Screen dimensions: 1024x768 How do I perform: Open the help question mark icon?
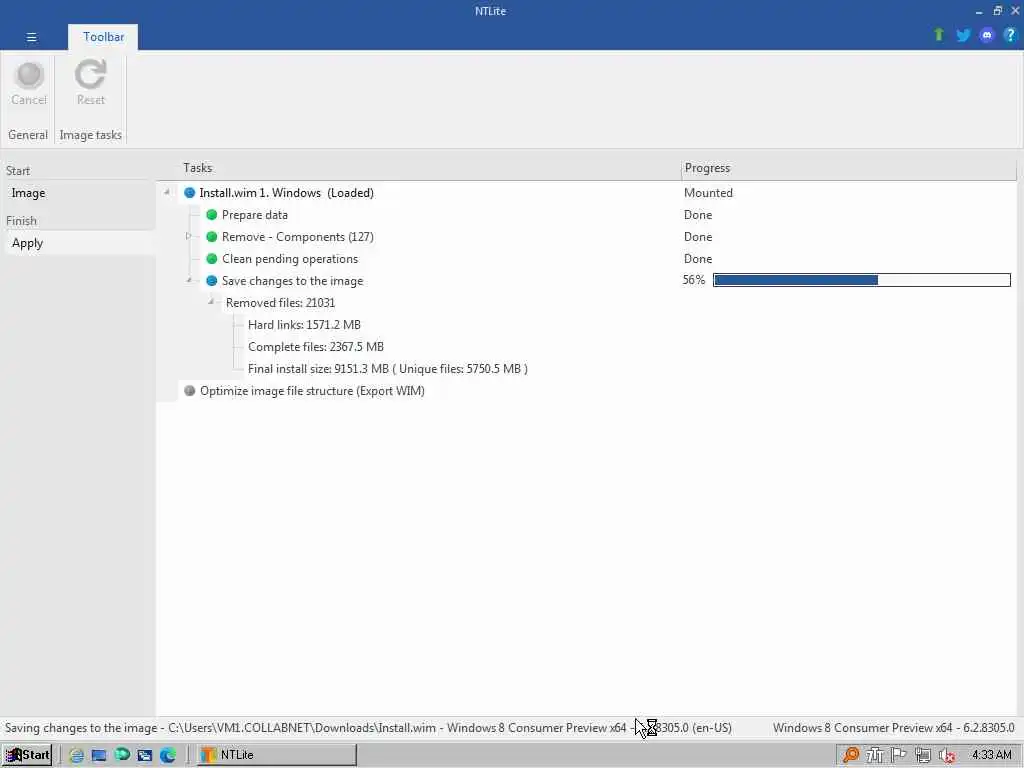pyautogui.click(x=1010, y=35)
